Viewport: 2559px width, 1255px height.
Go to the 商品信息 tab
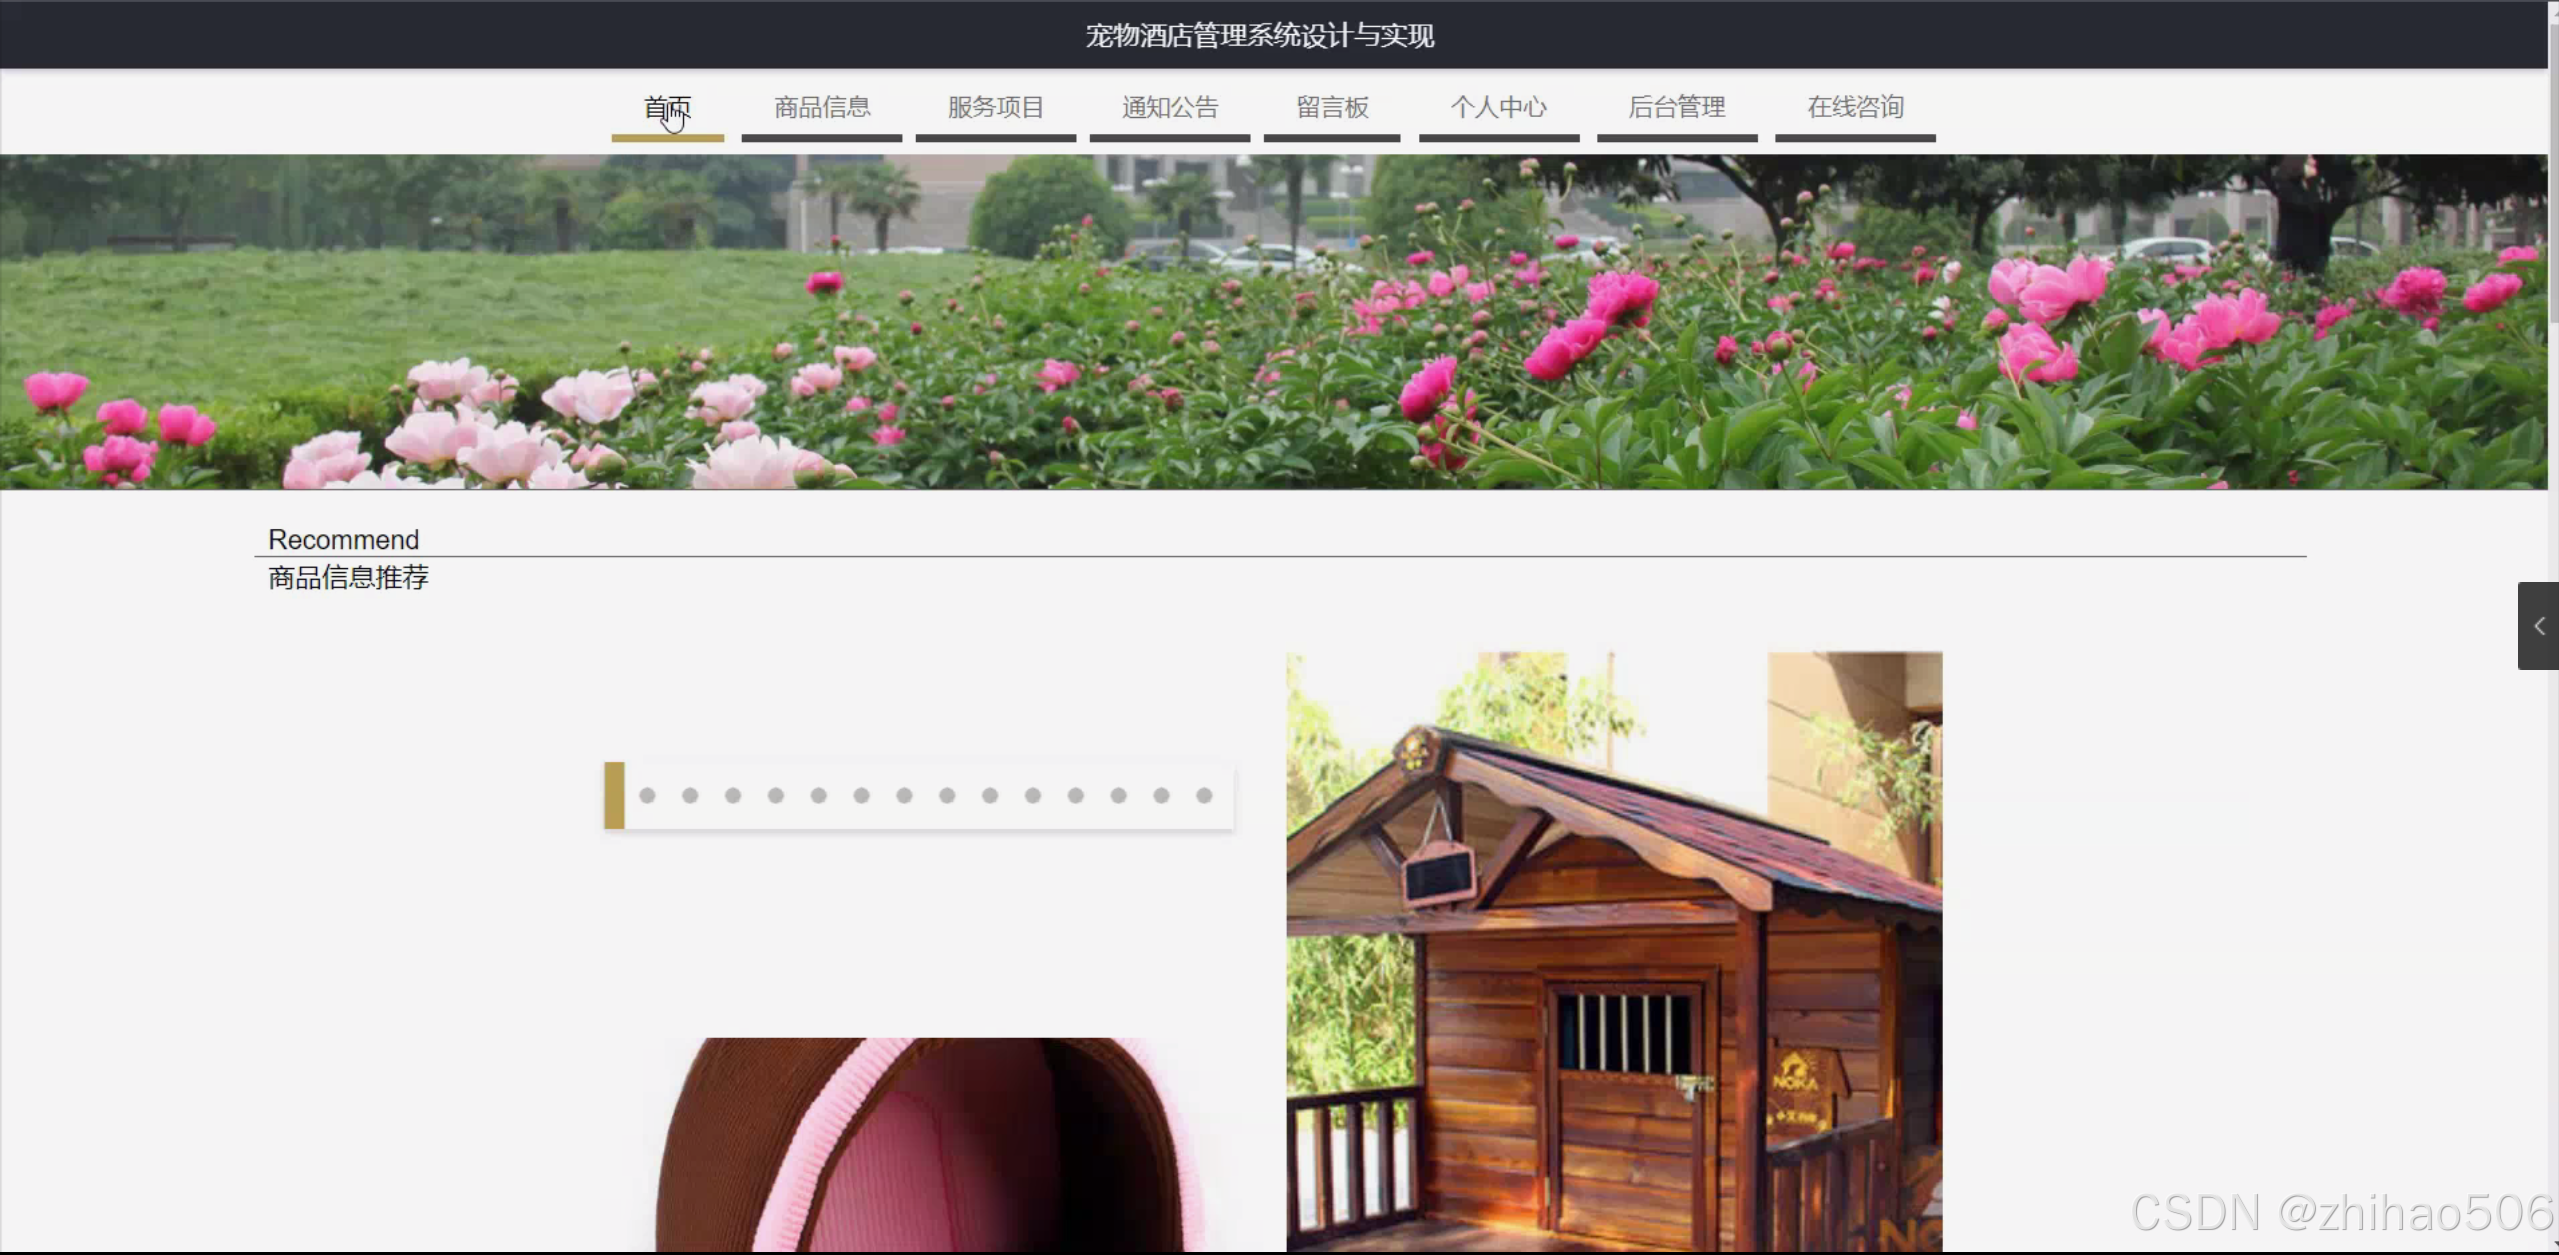pos(821,108)
